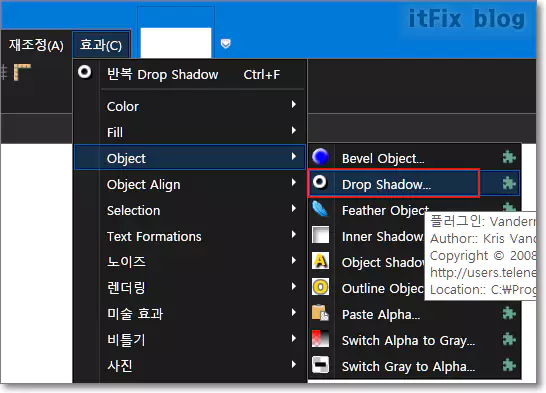This screenshot has height=393, width=546.
Task: Click the Drop Shadow submenu circle icon
Action: [x=320, y=182]
